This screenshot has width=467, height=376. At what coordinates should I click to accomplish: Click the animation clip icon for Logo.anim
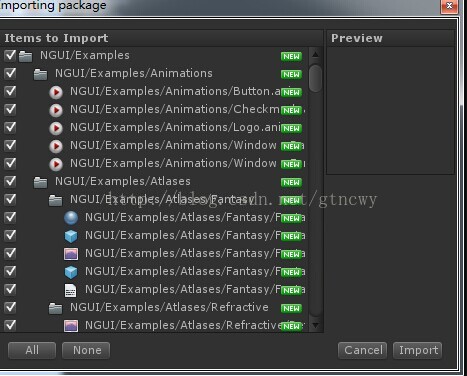[x=56, y=128]
